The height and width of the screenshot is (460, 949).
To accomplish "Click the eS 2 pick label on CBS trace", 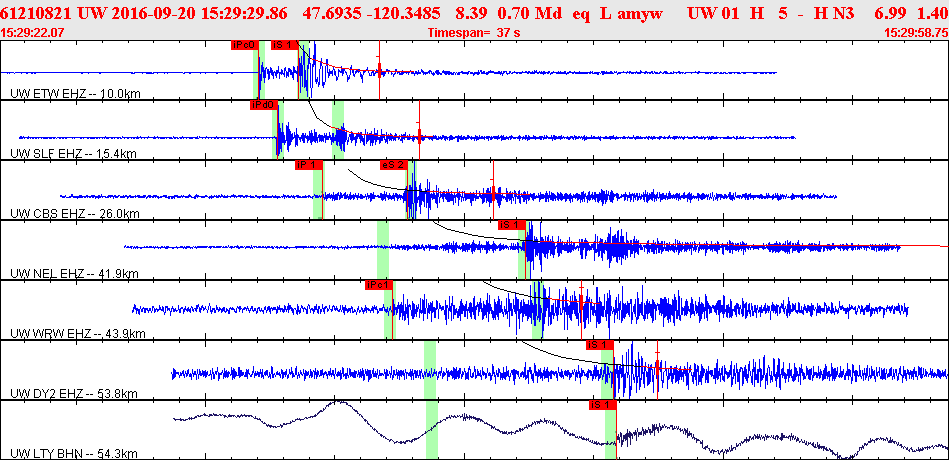I will click(393, 165).
